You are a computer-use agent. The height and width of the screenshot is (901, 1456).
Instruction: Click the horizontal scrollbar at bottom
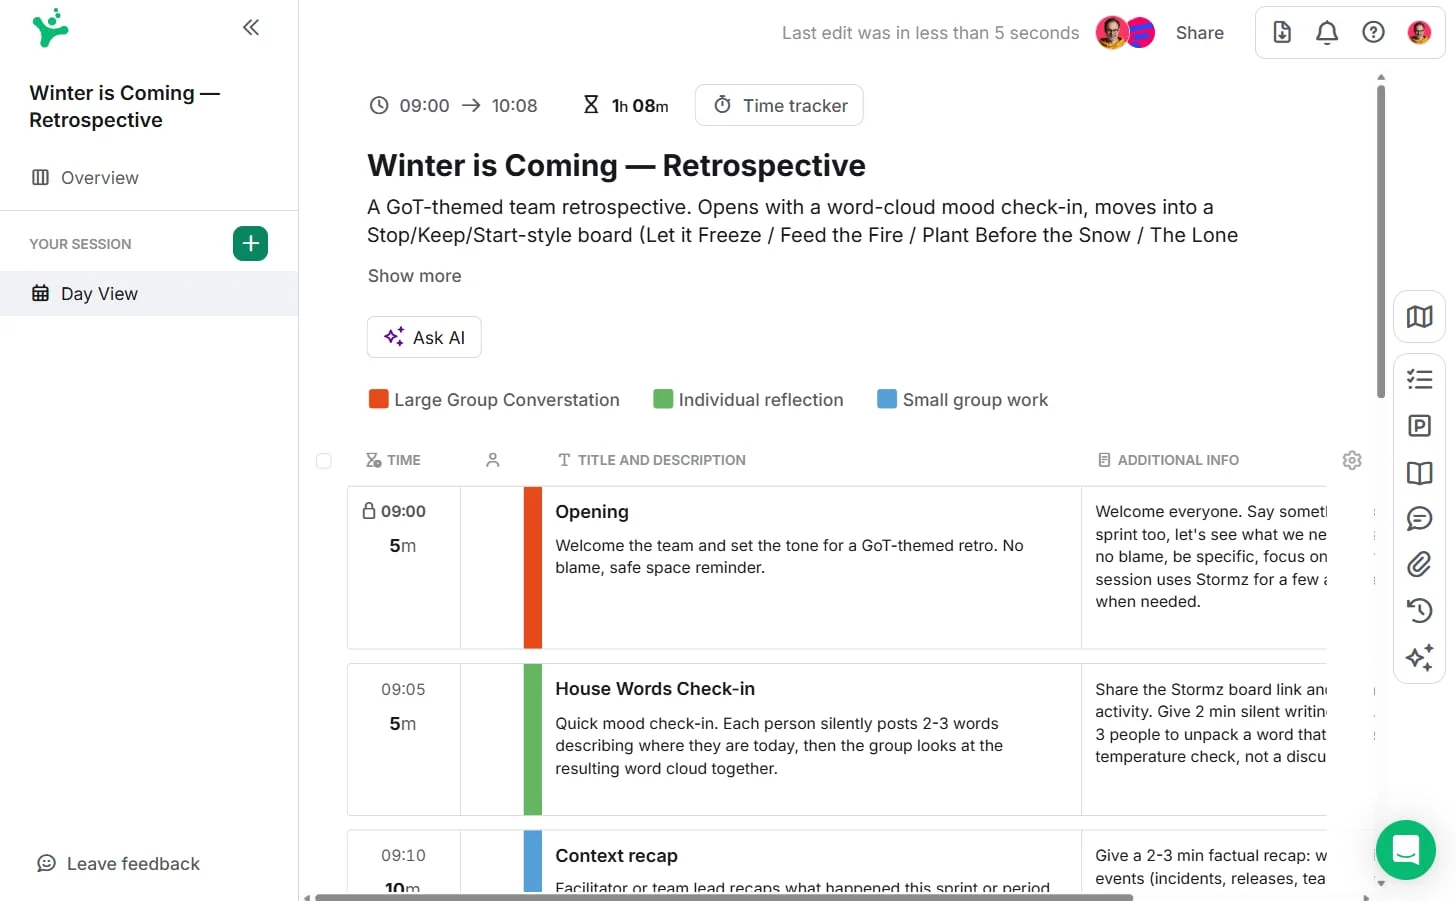pyautogui.click(x=724, y=897)
